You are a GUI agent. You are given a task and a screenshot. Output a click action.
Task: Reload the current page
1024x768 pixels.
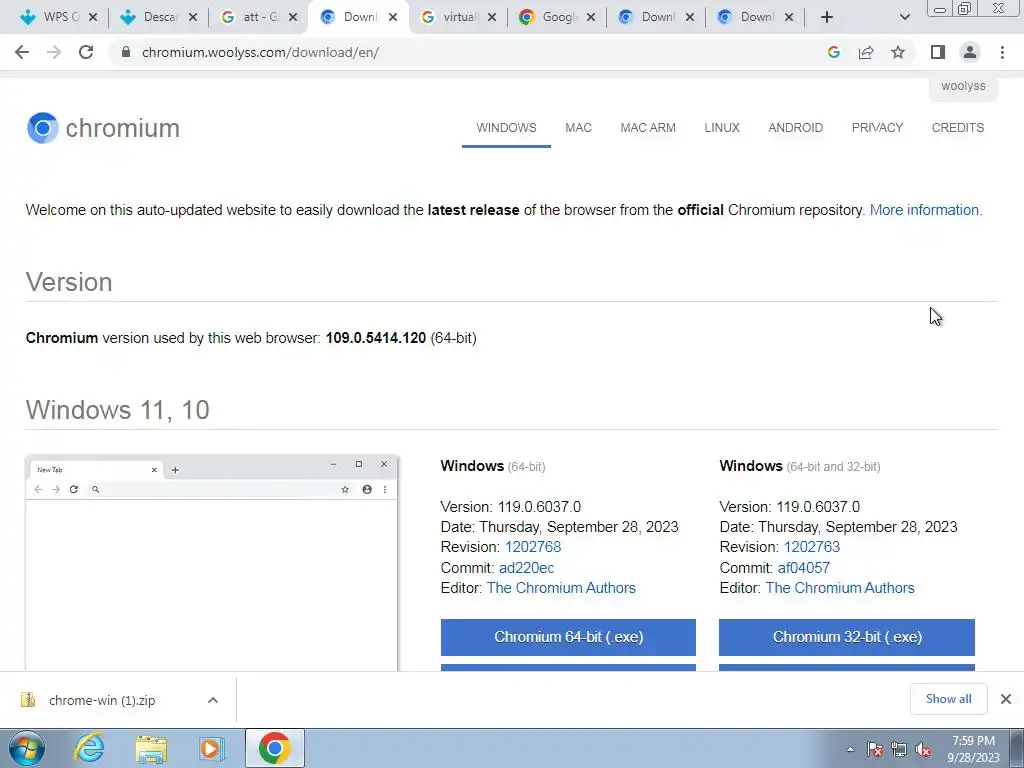86,52
